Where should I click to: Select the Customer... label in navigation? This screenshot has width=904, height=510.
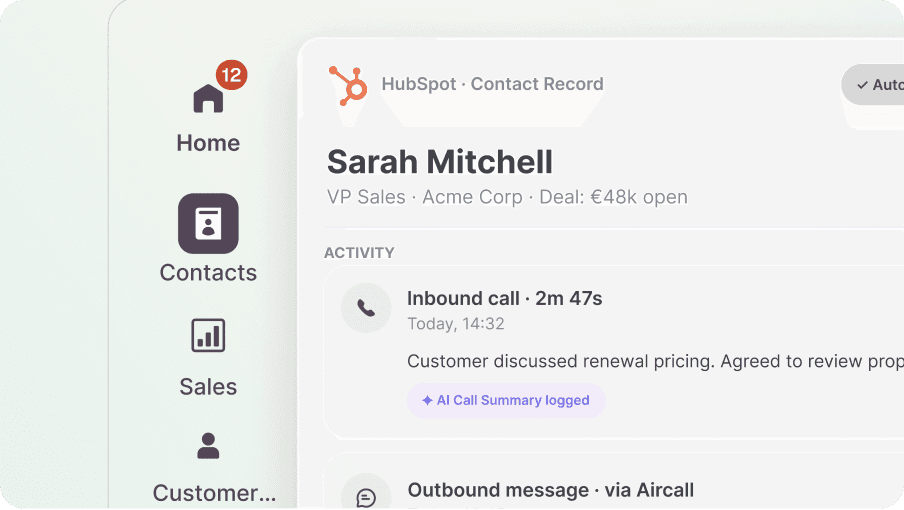click(x=214, y=493)
